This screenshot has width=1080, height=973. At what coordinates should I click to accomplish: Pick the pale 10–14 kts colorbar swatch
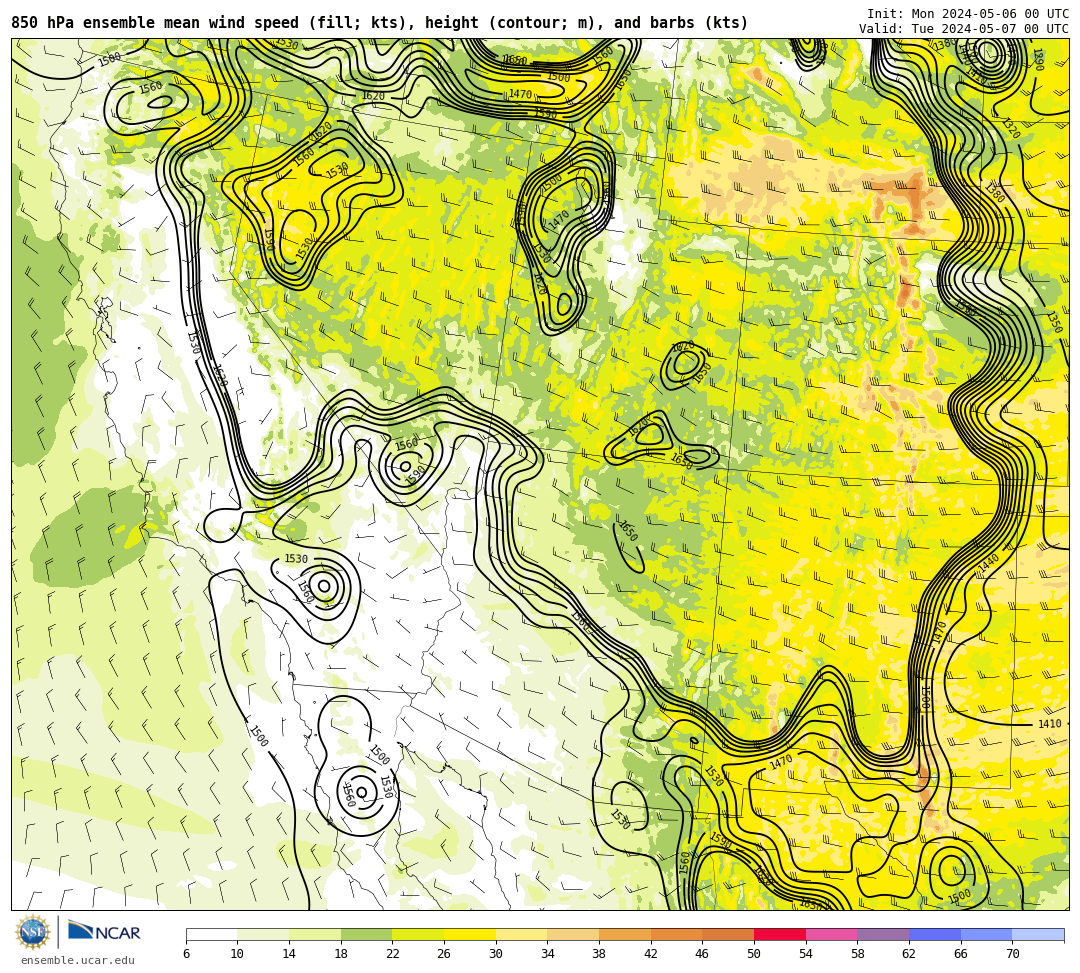(263, 934)
